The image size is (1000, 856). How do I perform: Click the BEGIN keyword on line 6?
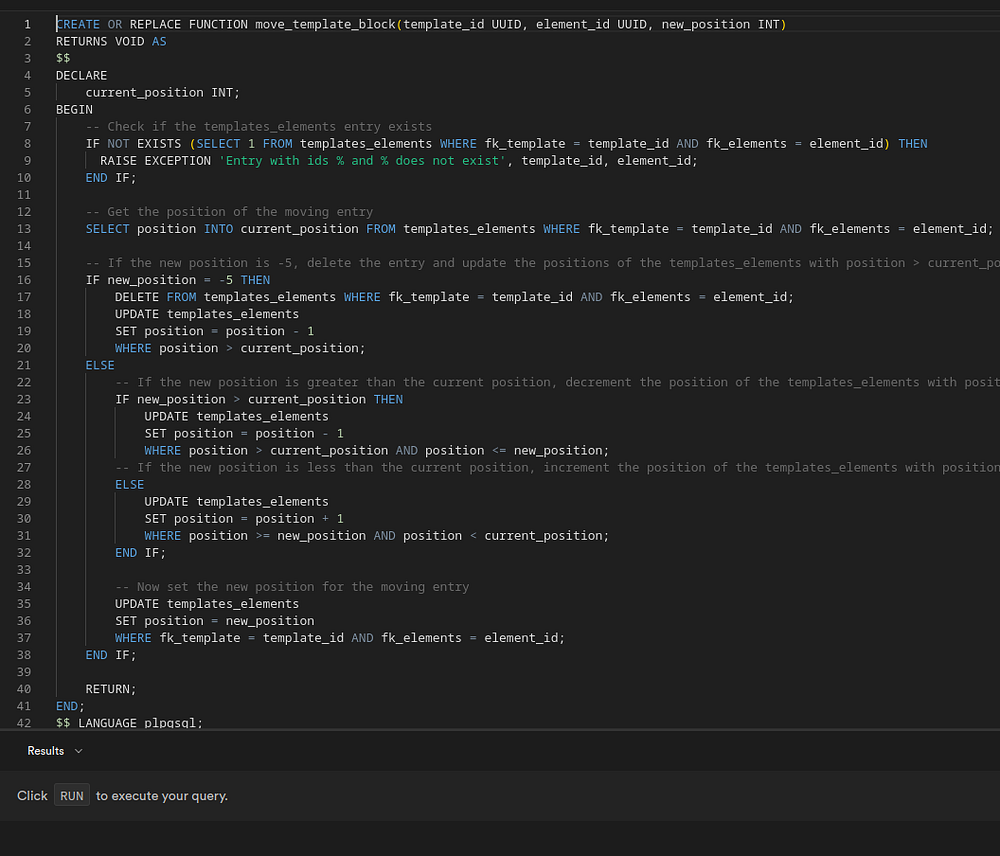74,110
